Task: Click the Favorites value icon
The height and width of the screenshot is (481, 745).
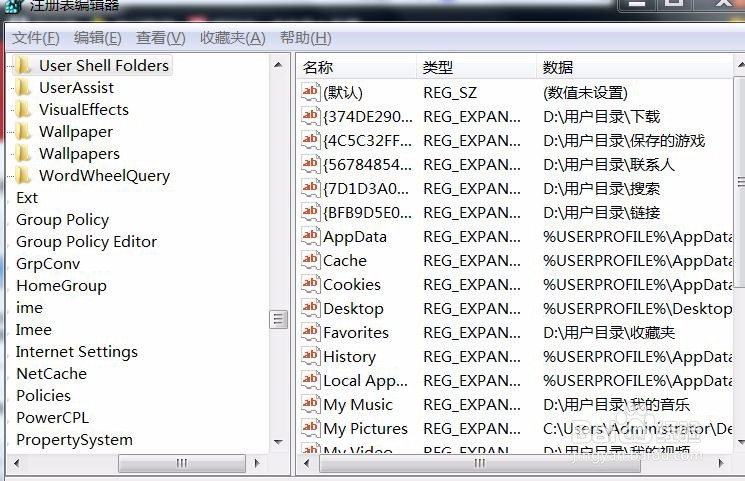Action: click(311, 332)
